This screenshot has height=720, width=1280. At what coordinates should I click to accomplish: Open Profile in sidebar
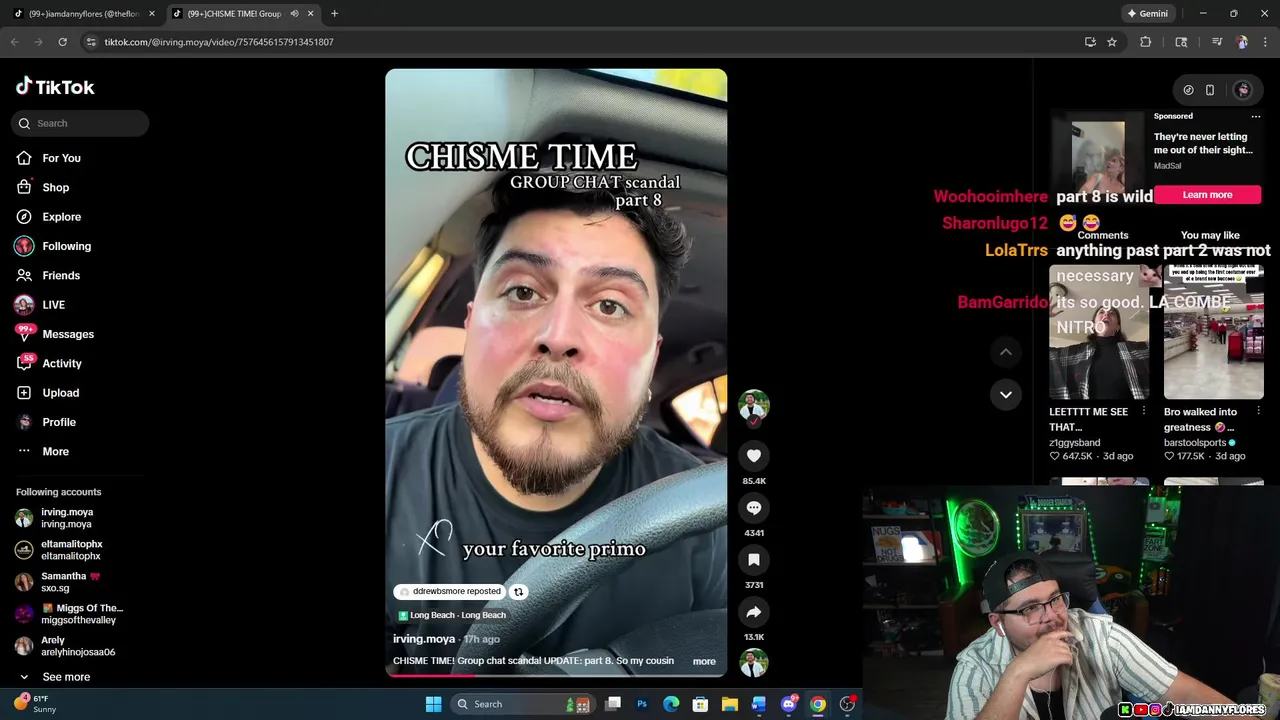58,422
